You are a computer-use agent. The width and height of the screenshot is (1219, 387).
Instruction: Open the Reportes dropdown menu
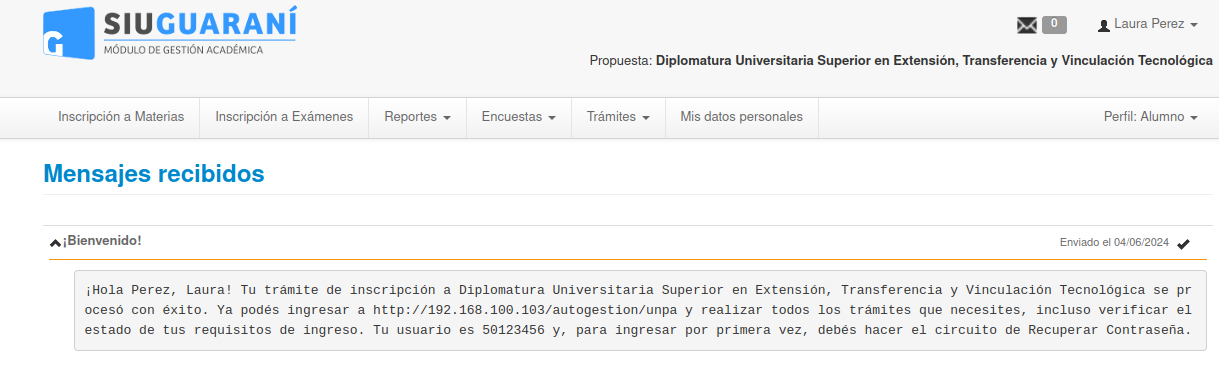coord(417,117)
